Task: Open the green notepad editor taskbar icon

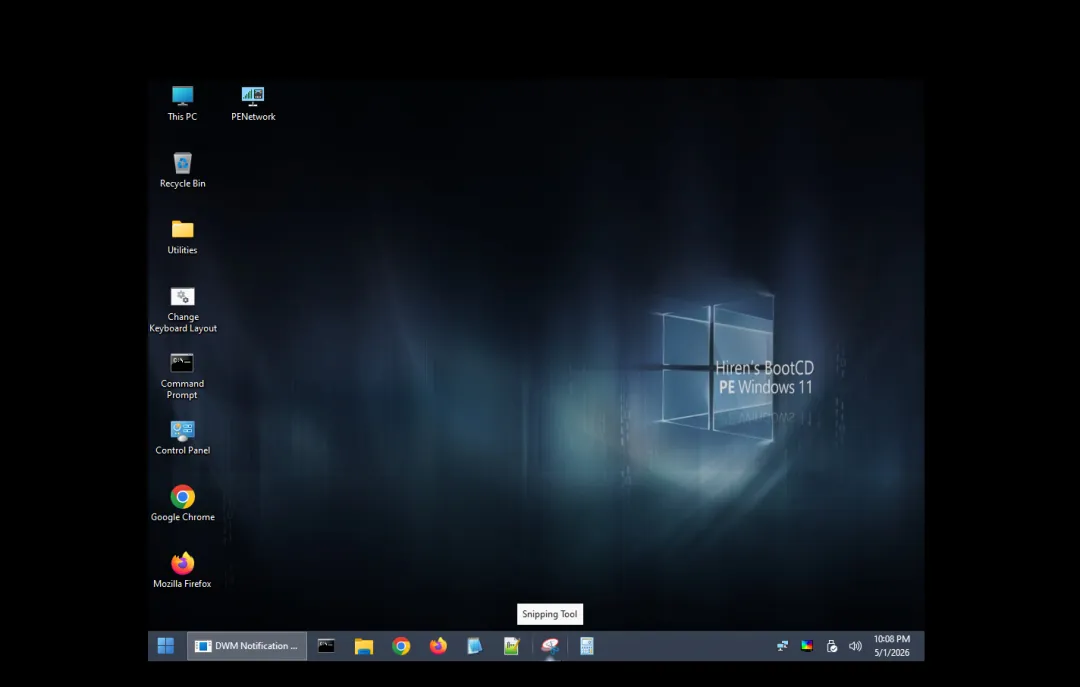Action: pyautogui.click(x=511, y=646)
